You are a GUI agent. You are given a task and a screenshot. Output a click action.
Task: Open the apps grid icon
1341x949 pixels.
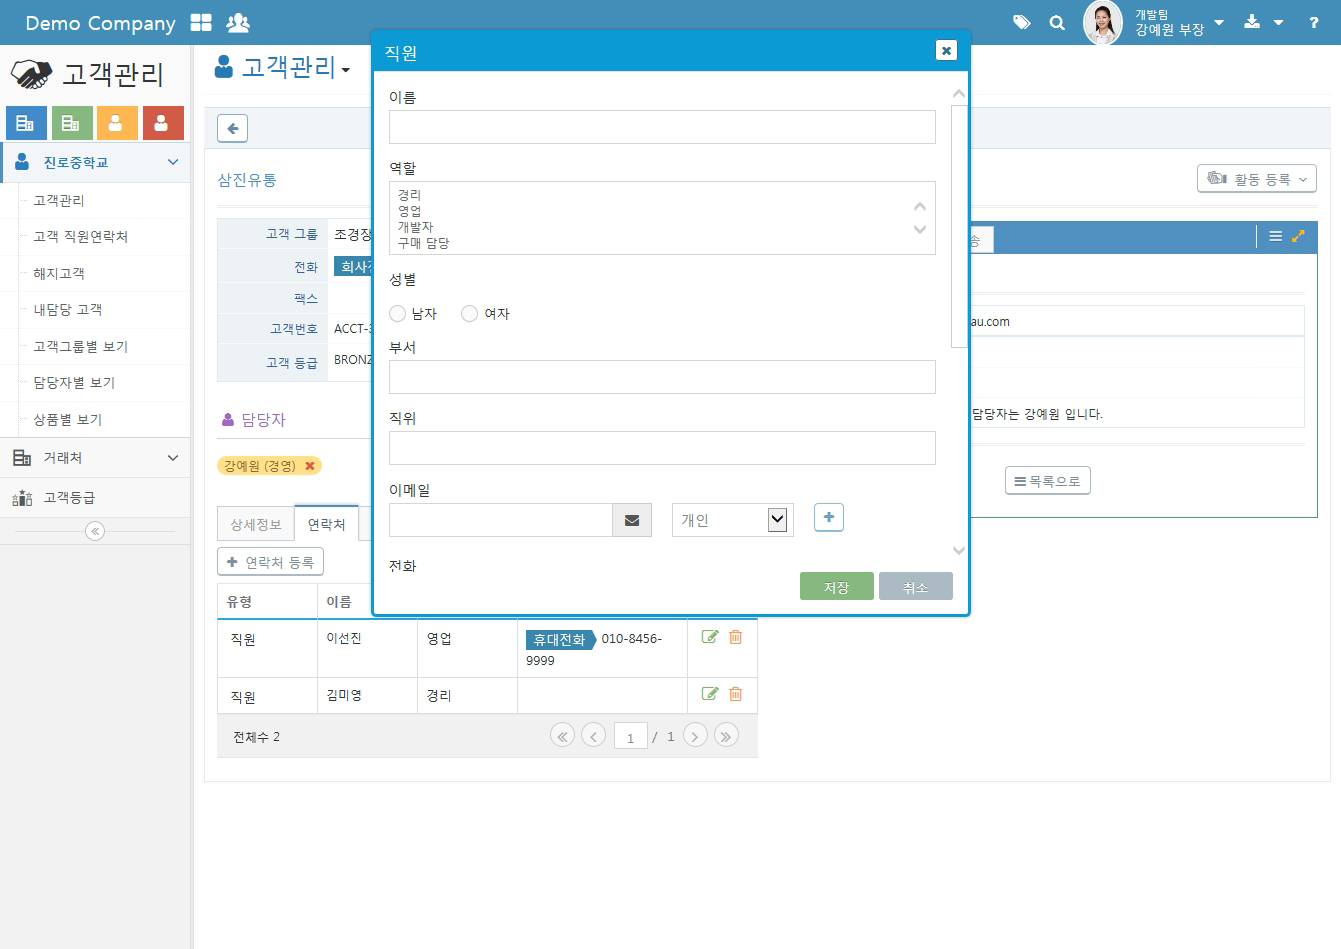[201, 22]
